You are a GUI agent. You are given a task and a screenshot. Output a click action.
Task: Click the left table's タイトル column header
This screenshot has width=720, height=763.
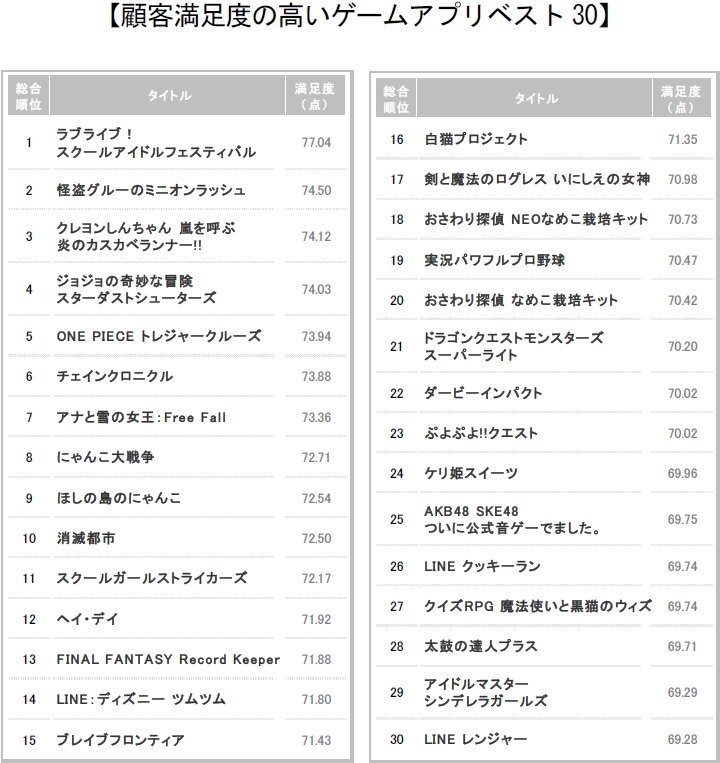pos(169,96)
